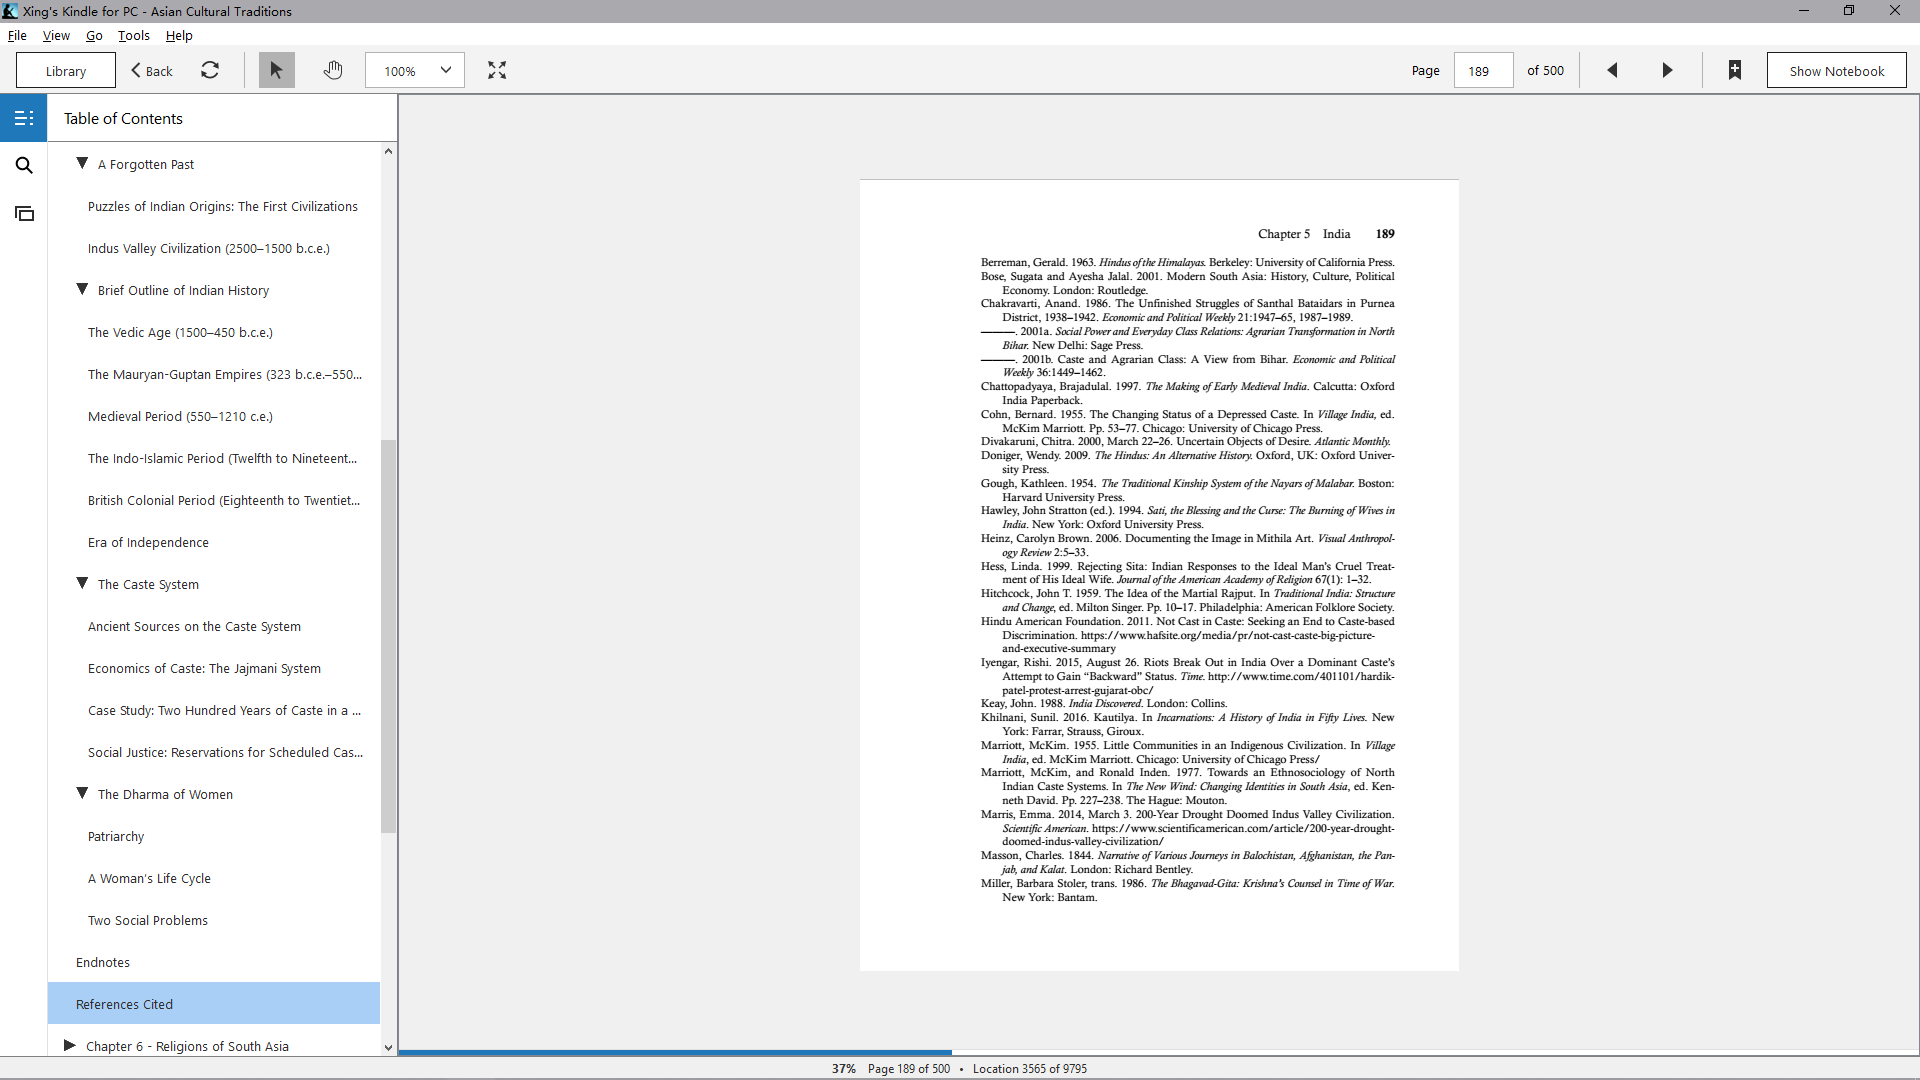The height and width of the screenshot is (1080, 1920).
Task: Click Show Notebook button
Action: [x=1836, y=71]
